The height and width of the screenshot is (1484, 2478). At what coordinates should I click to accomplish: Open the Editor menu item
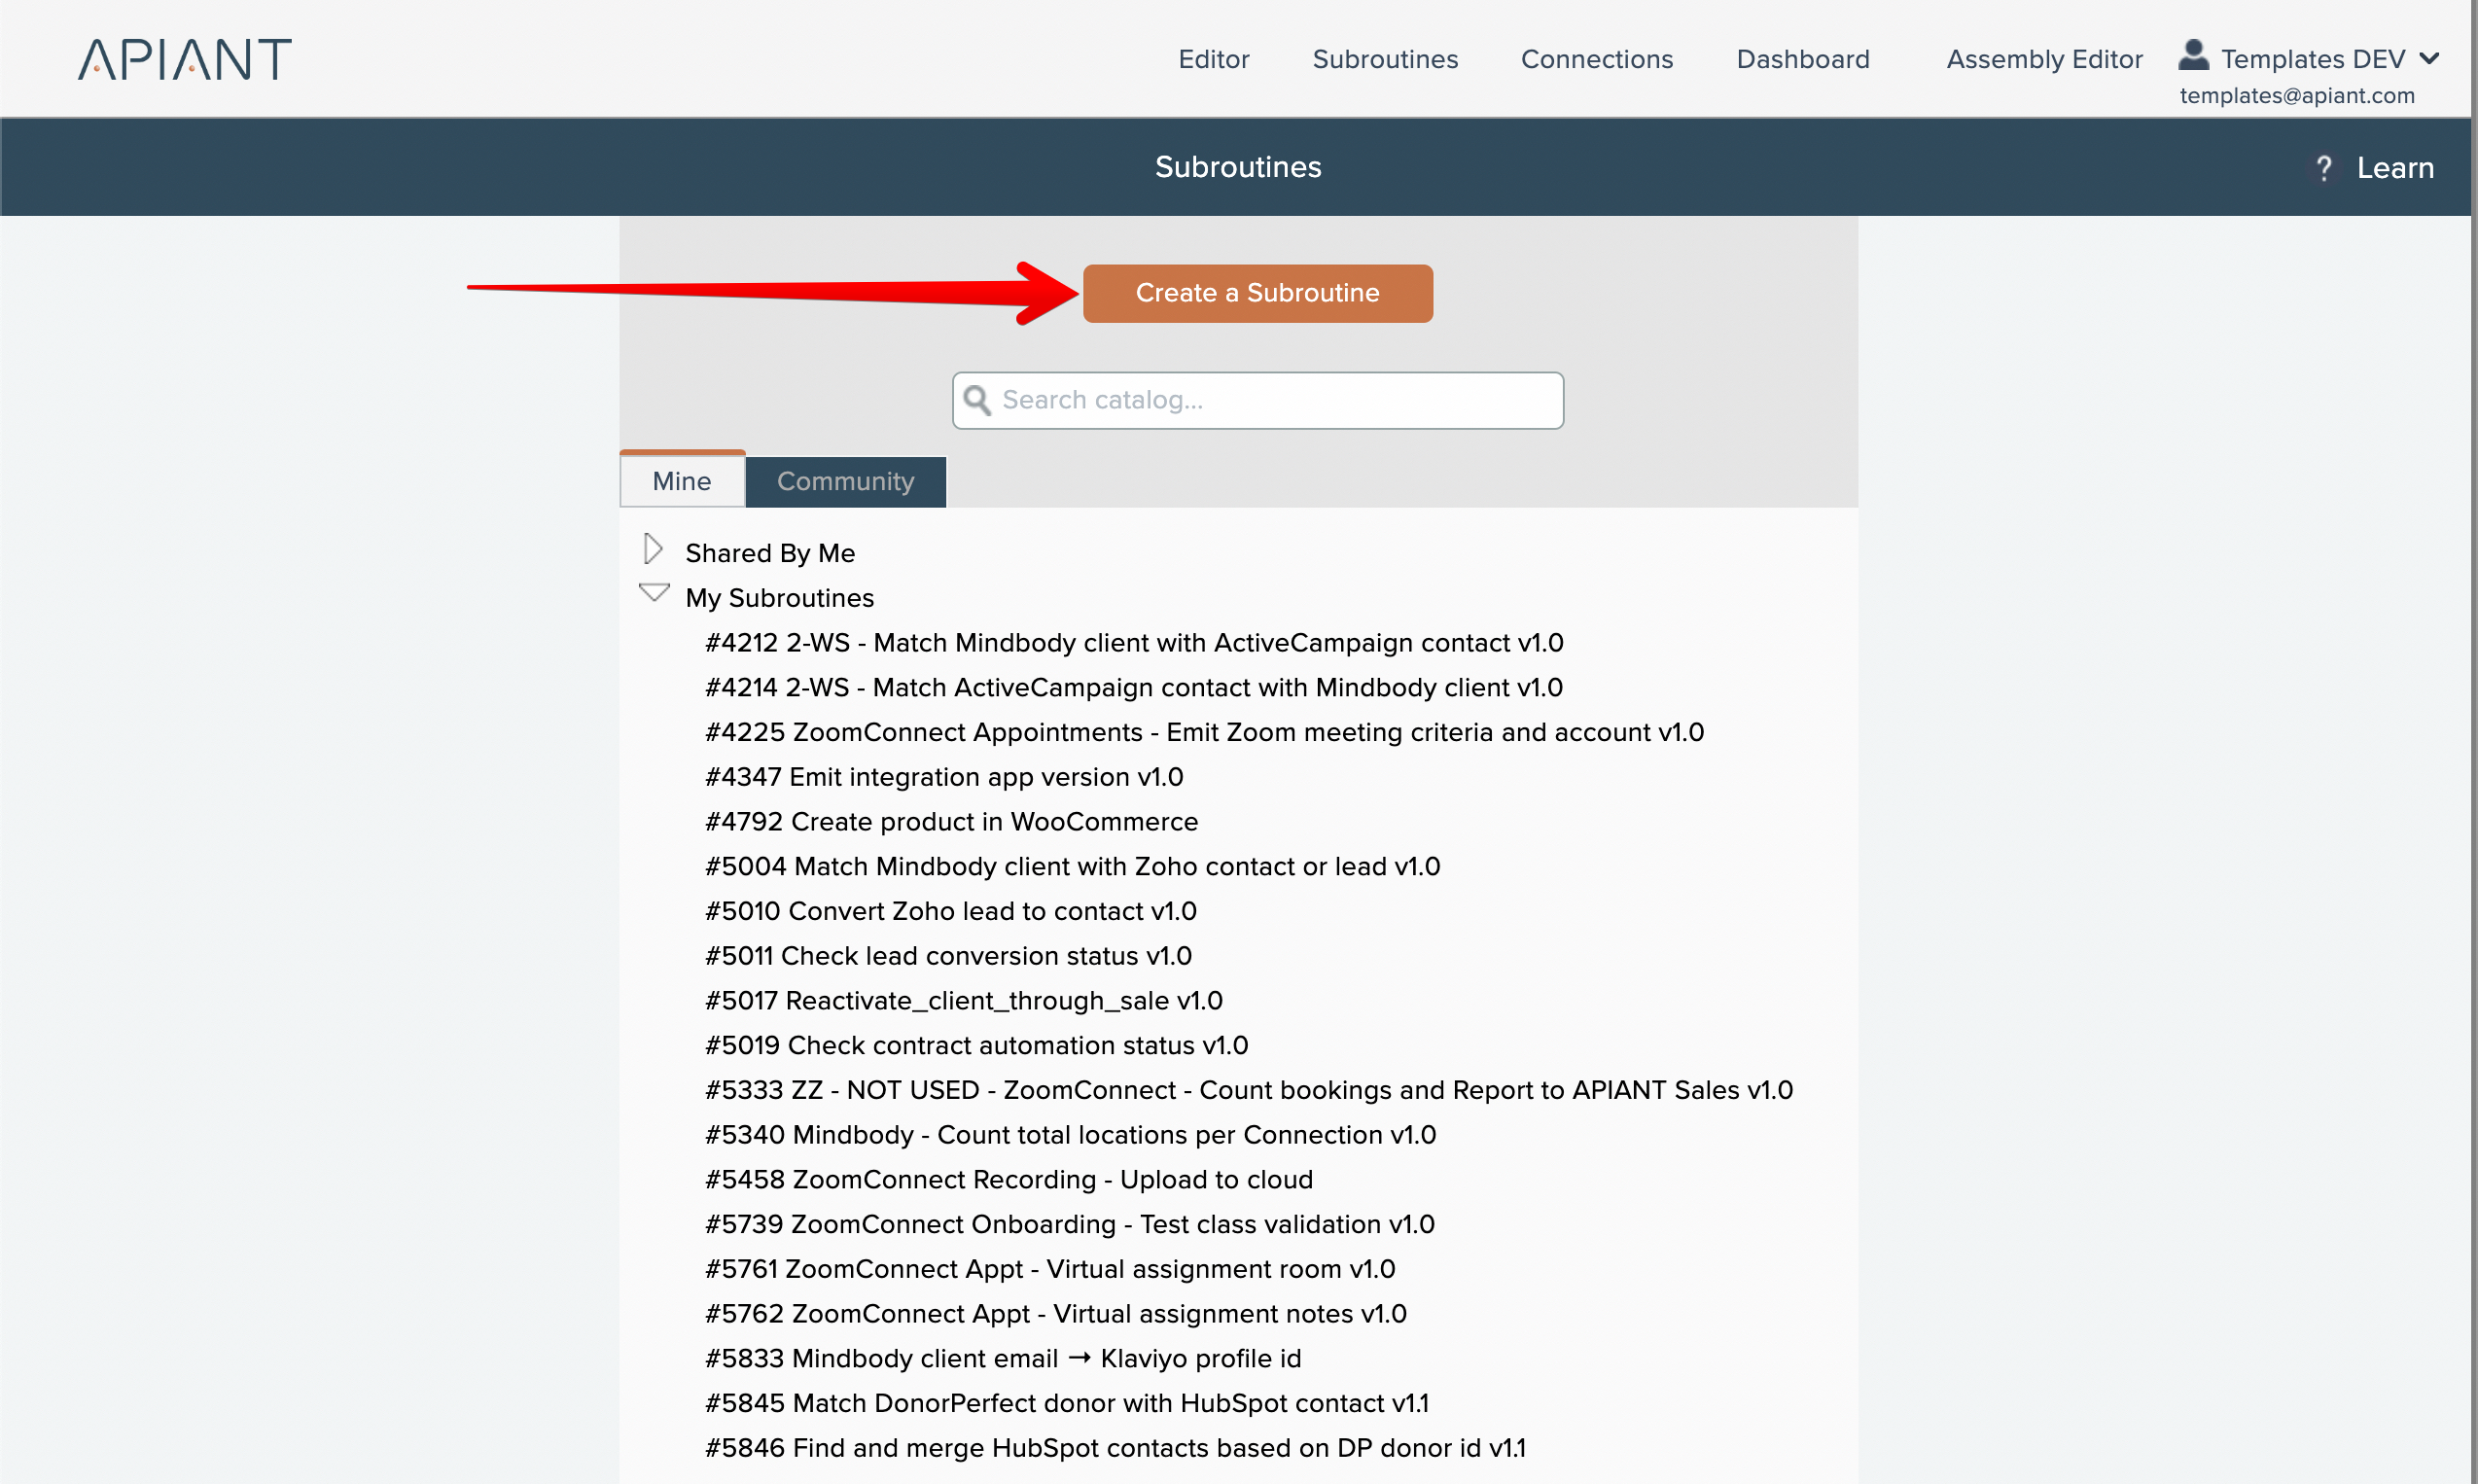[1213, 59]
